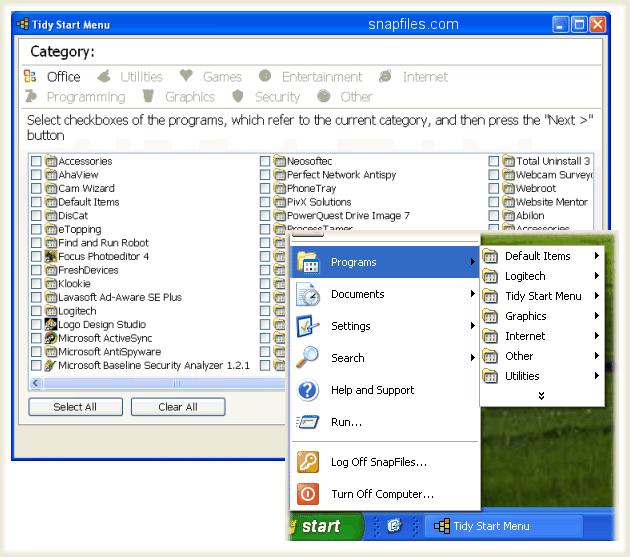Check the Accessories checkbox
Image resolution: width=630 pixels, height=557 pixels.
tap(37, 161)
